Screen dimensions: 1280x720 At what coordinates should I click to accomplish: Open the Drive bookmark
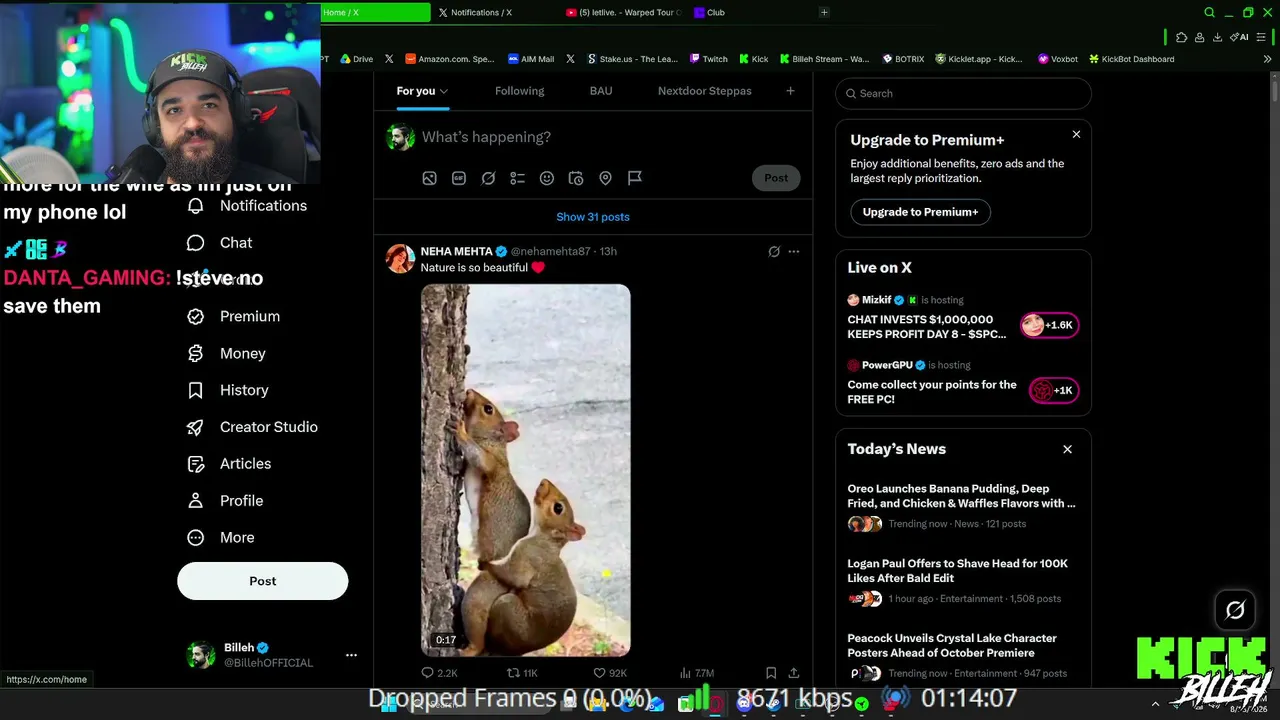tap(356, 59)
